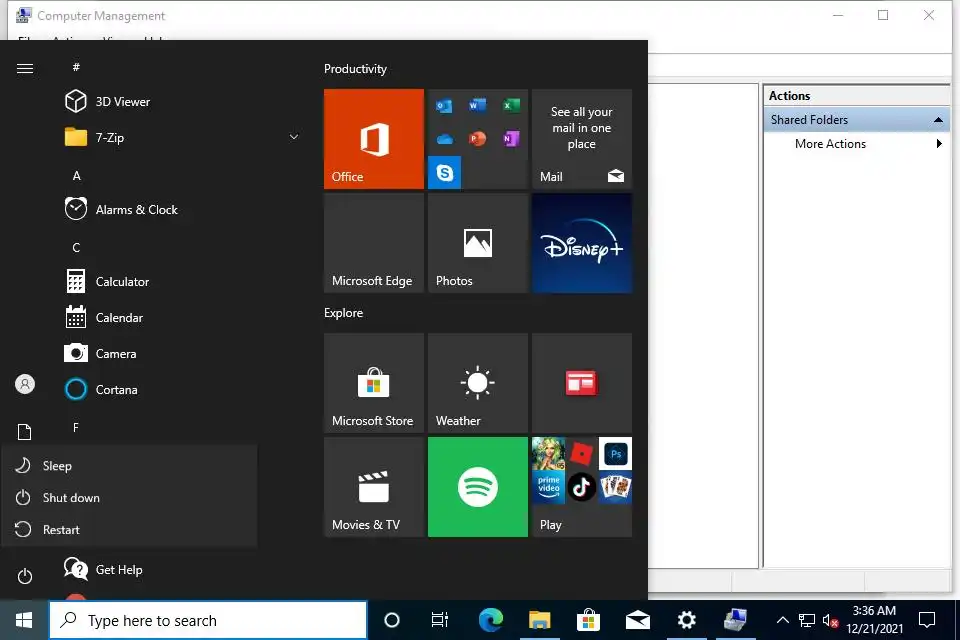This screenshot has height=640, width=960.
Task: Choose Shut down from power menu
Action: click(x=130, y=498)
